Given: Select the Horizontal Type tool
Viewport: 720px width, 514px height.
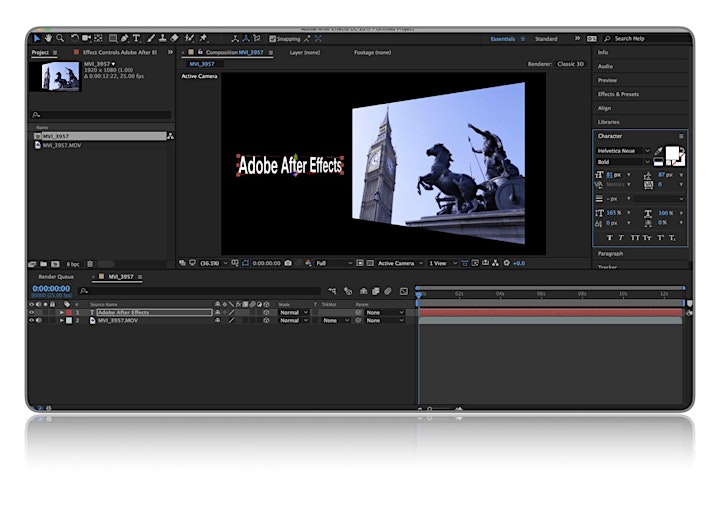Looking at the screenshot, I should pyautogui.click(x=136, y=39).
